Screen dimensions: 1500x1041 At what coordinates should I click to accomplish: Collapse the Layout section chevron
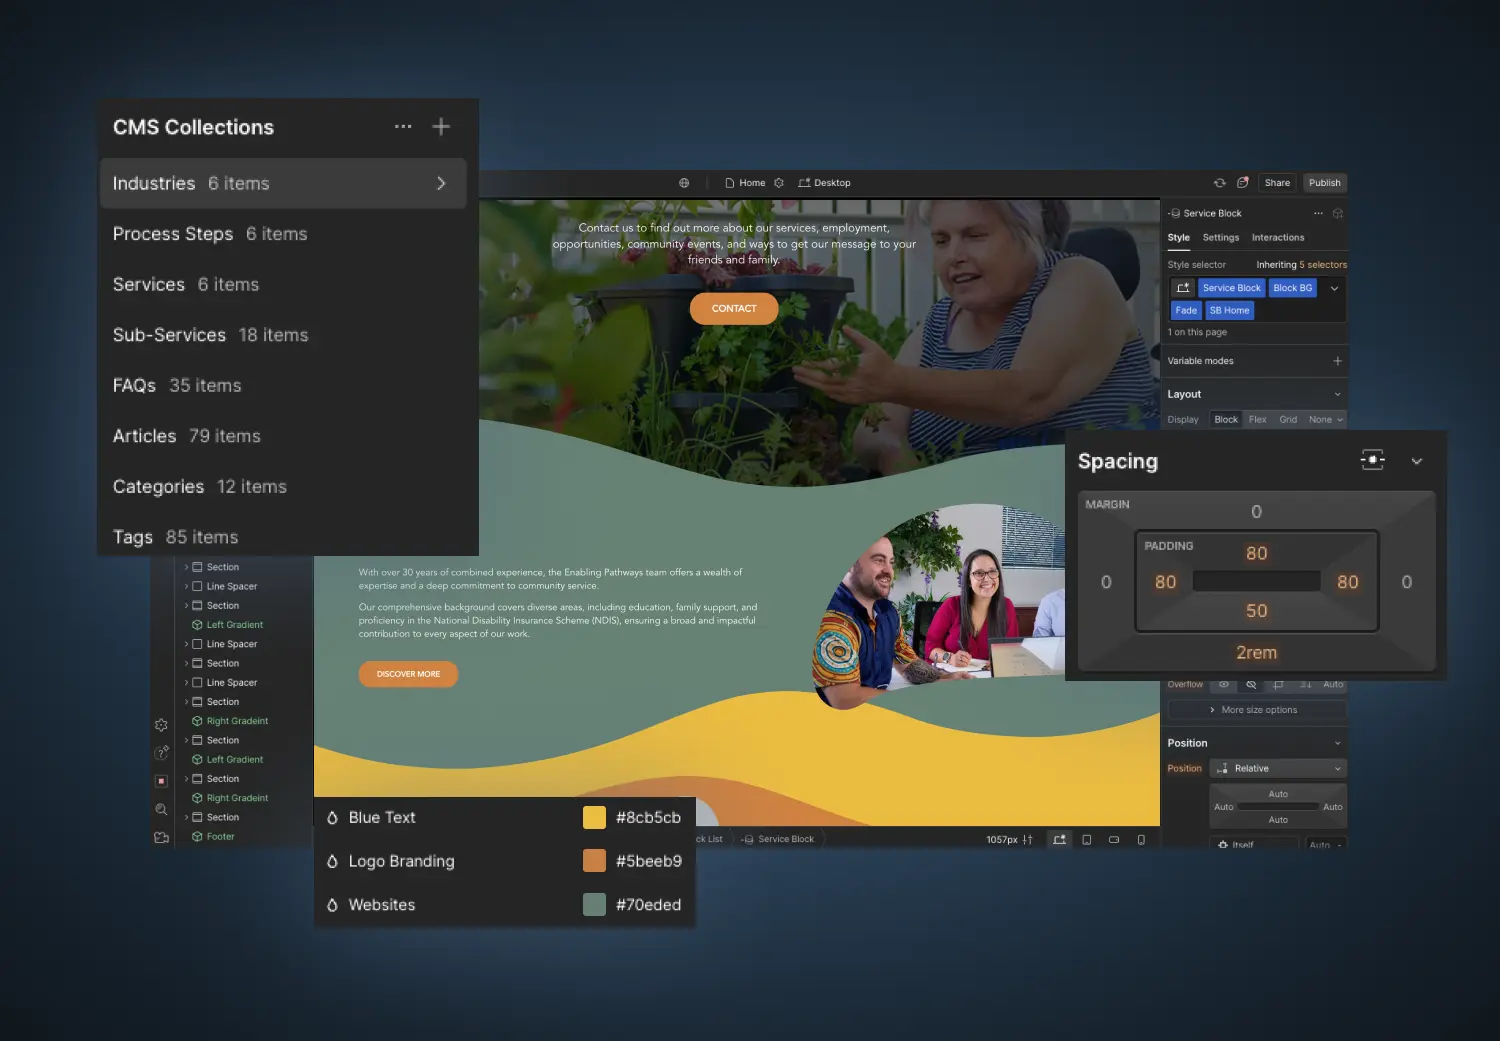click(x=1338, y=394)
